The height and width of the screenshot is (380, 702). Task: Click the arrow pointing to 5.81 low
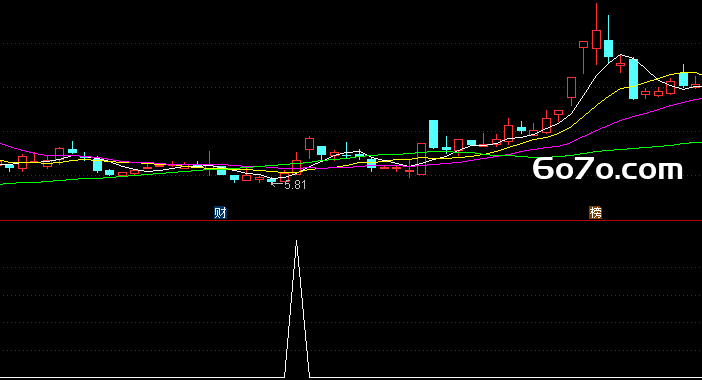click(277, 184)
